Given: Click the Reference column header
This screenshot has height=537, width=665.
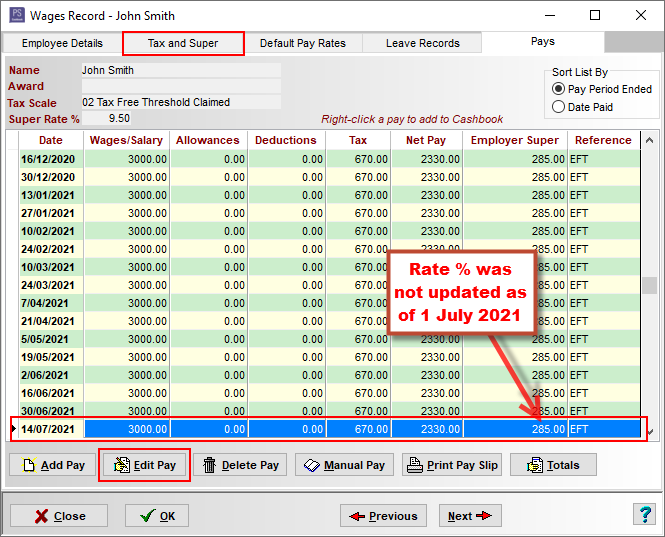Looking at the screenshot, I should pos(604,140).
